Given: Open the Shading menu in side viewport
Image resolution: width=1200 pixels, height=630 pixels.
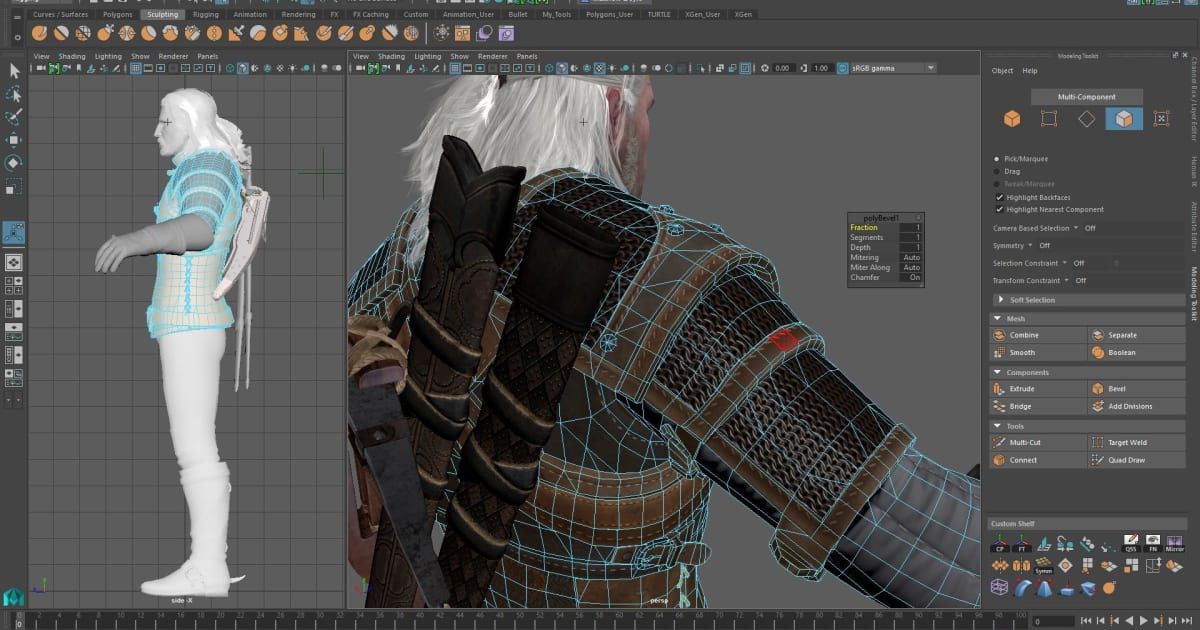Looking at the screenshot, I should click(x=71, y=56).
